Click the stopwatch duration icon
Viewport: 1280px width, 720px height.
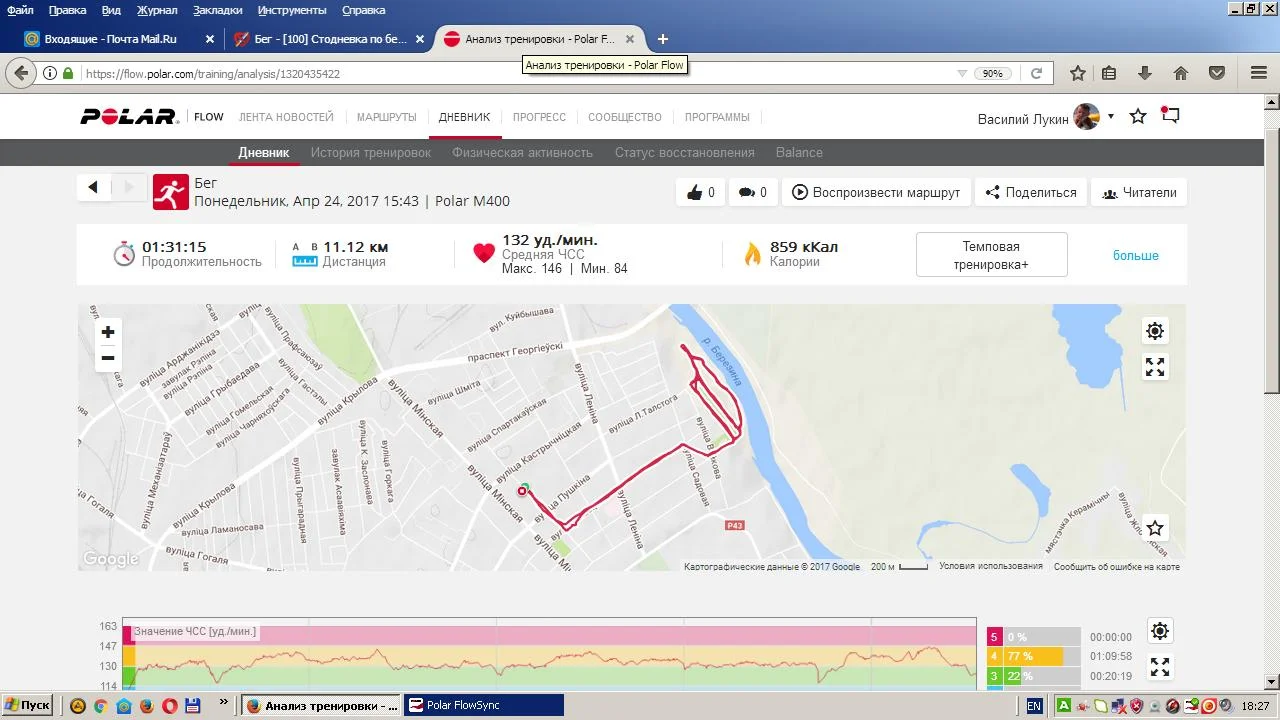click(x=123, y=253)
